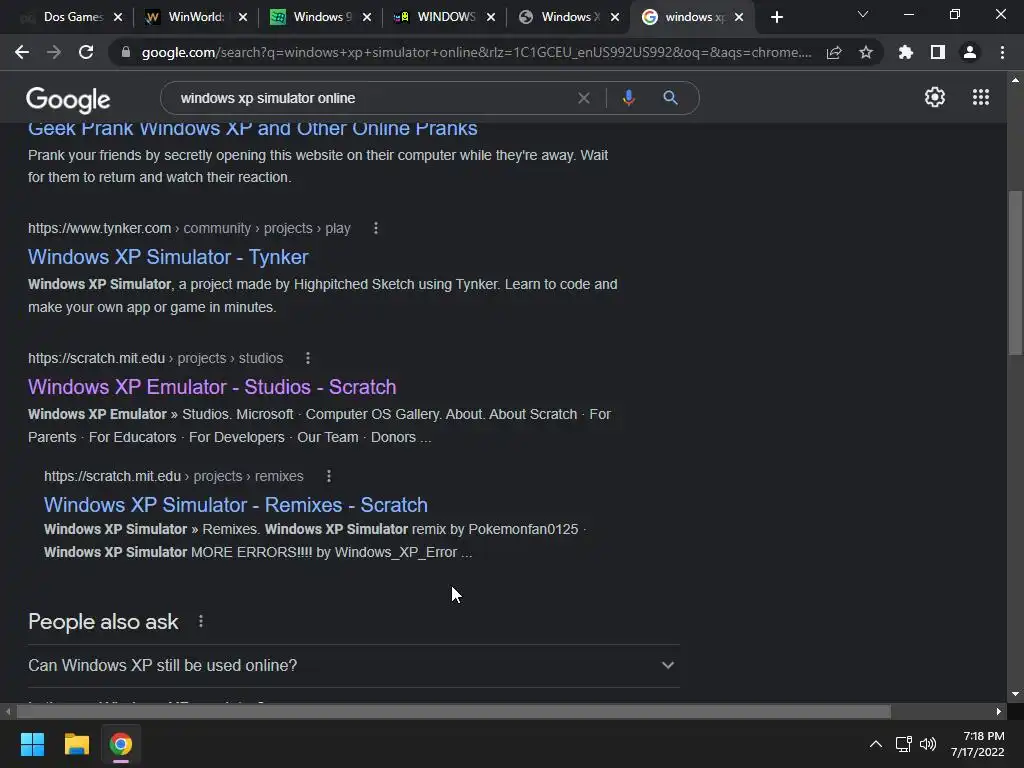Viewport: 1024px width, 768px height.
Task: Open a new browser tab
Action: 776,17
